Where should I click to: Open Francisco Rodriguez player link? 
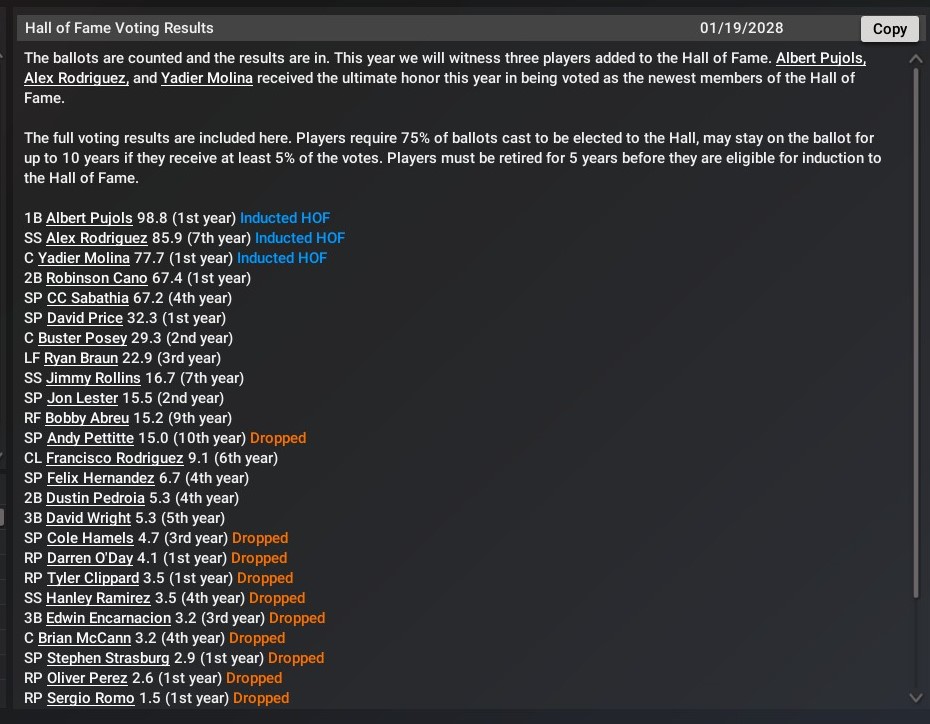pos(115,458)
